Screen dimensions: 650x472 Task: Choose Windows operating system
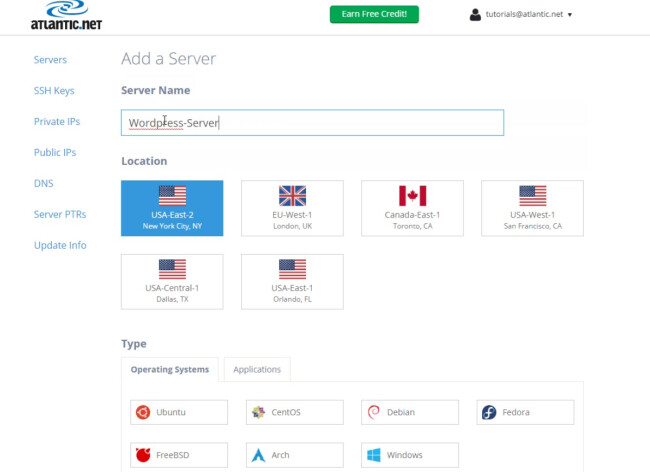coord(410,455)
